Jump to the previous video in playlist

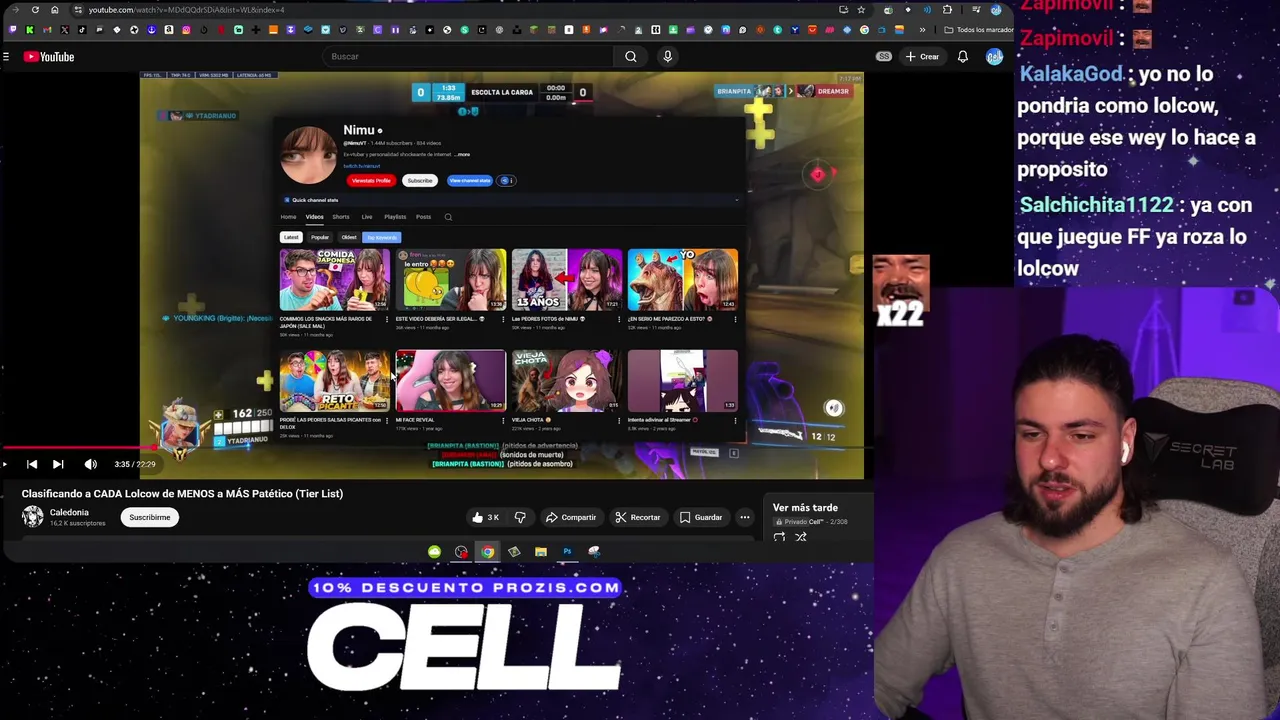(x=32, y=464)
